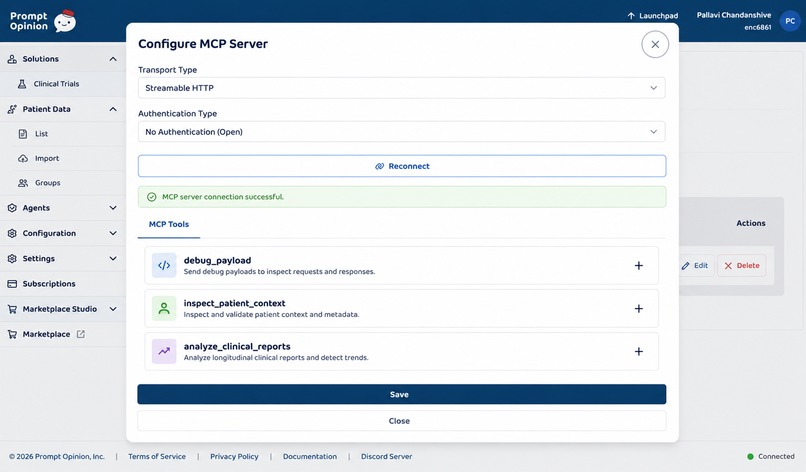Click the inspect_patient_context tool name
Screen dimensions: 806x472
click(234, 303)
